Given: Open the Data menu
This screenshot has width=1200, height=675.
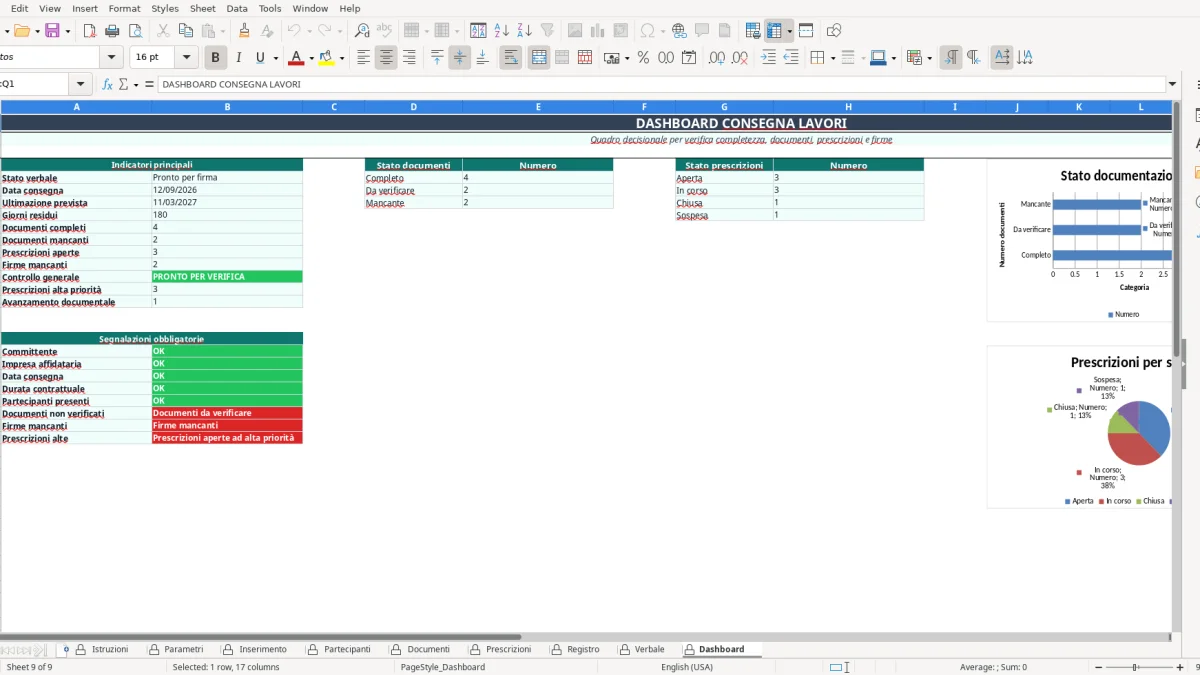Looking at the screenshot, I should [237, 8].
